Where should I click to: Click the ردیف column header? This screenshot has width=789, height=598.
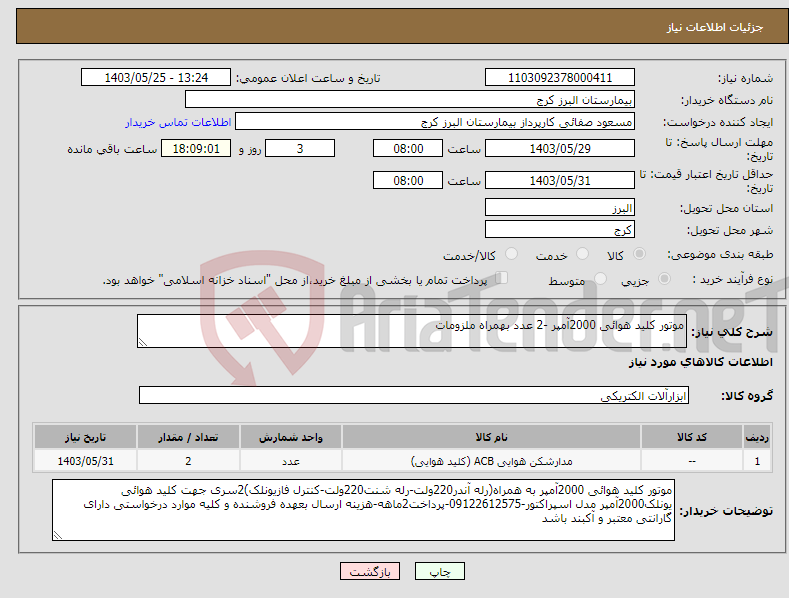[757, 437]
